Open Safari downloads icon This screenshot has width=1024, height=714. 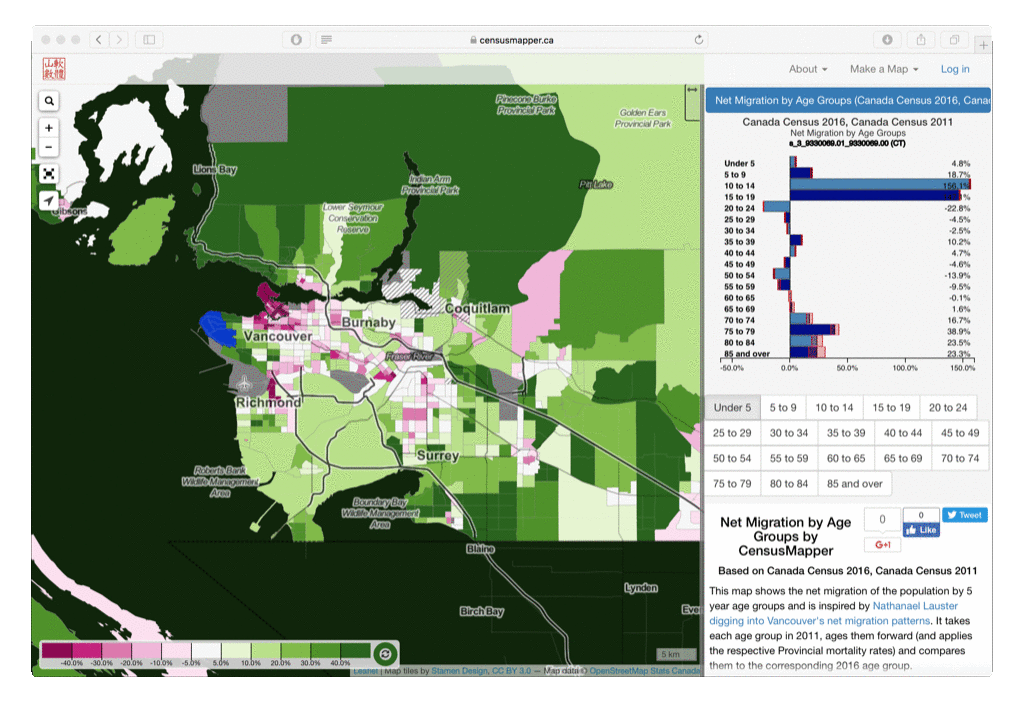click(x=888, y=40)
